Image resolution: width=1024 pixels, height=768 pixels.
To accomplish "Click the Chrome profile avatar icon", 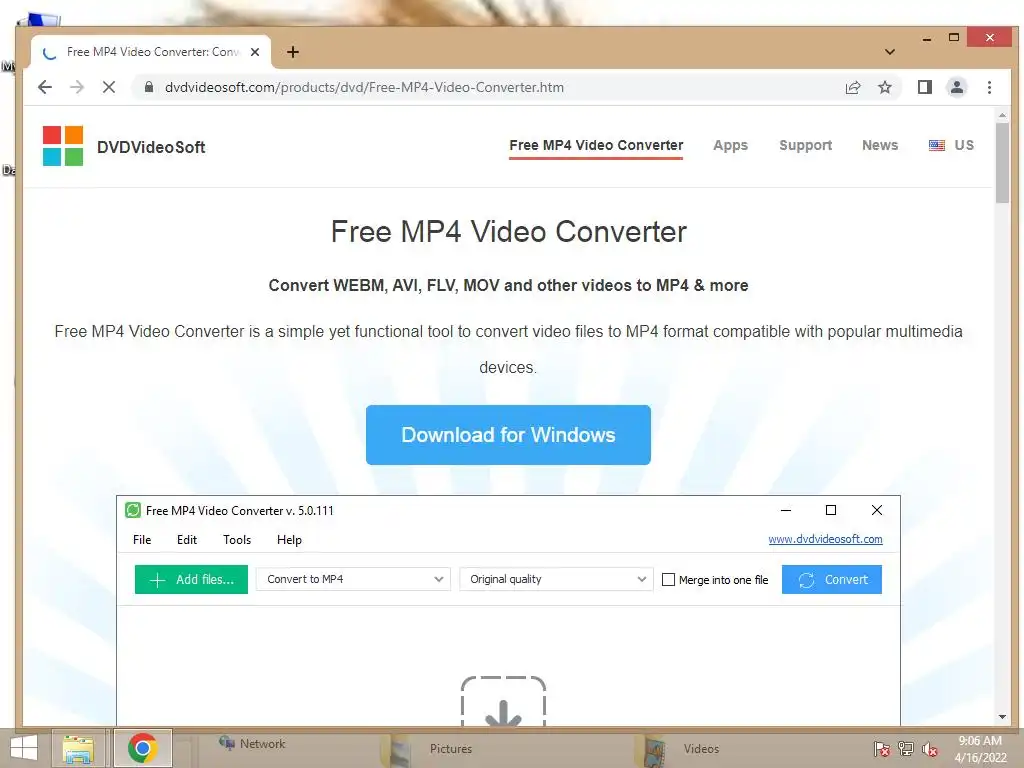I will tap(957, 87).
